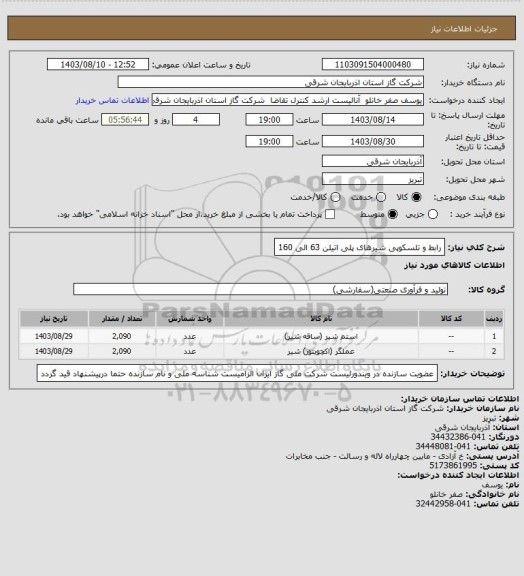Viewport: 524px width, 576px height.
Task: Select the کالا/خدمت radio button
Action: click(x=335, y=197)
